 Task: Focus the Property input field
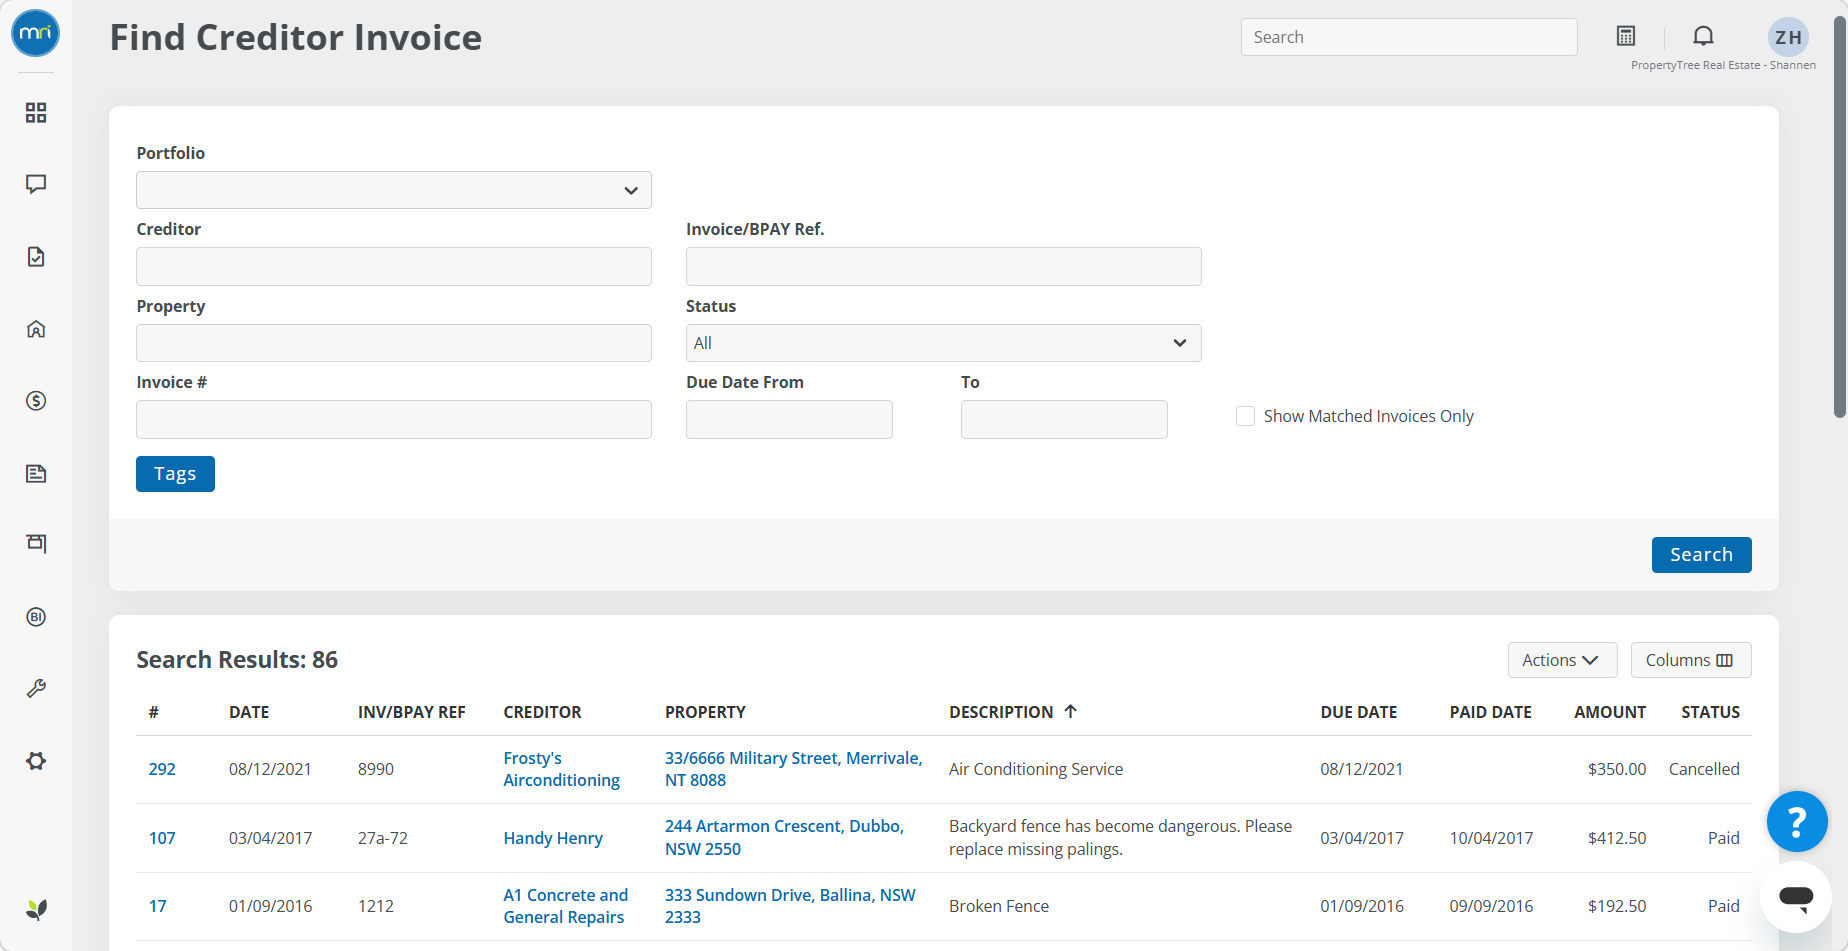394,343
